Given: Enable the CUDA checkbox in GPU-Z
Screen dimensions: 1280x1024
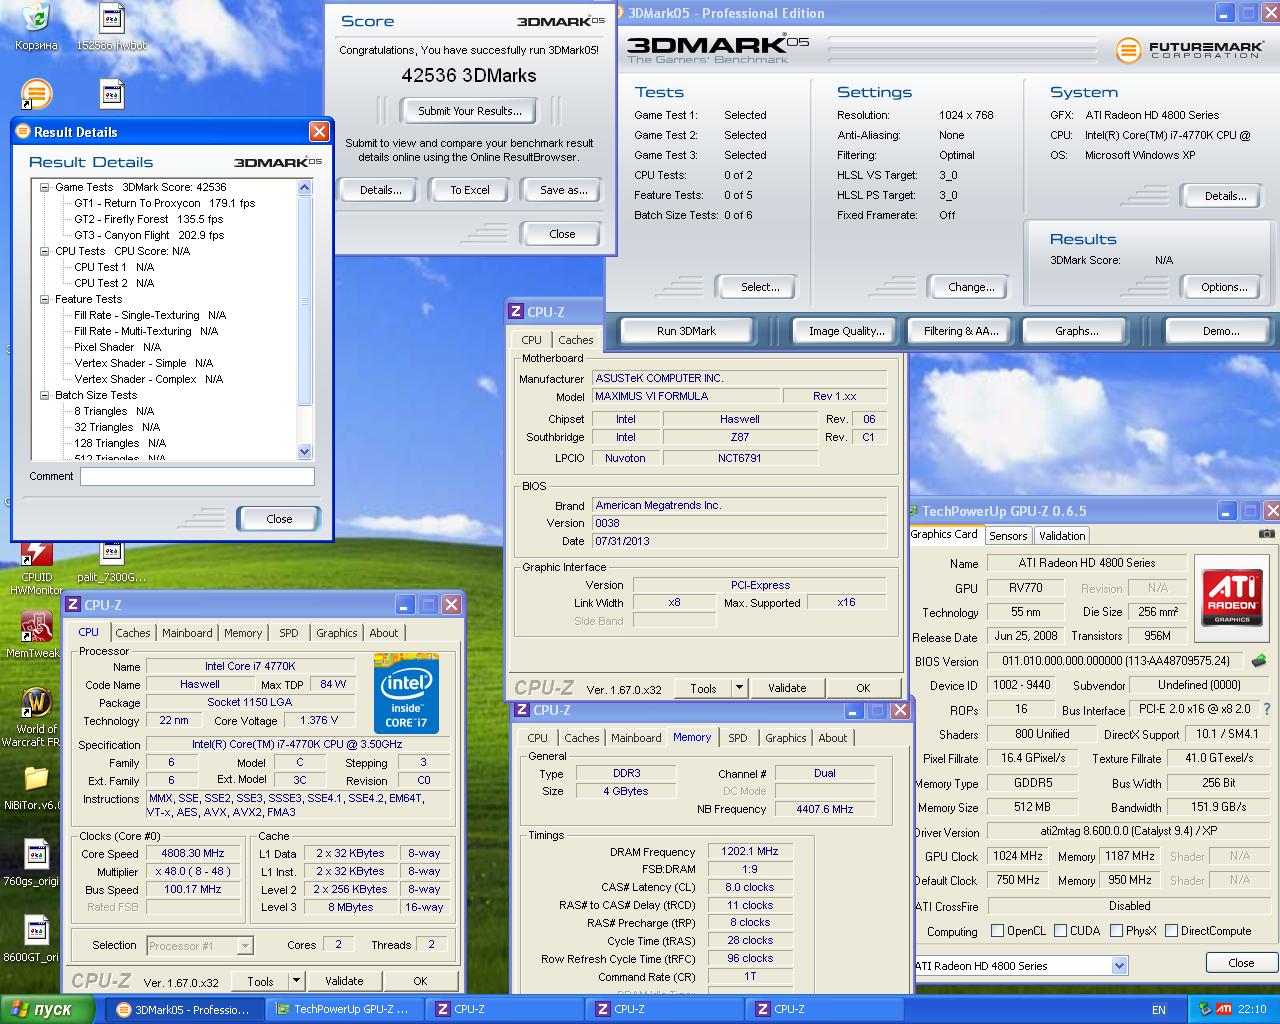Looking at the screenshot, I should click(1060, 931).
